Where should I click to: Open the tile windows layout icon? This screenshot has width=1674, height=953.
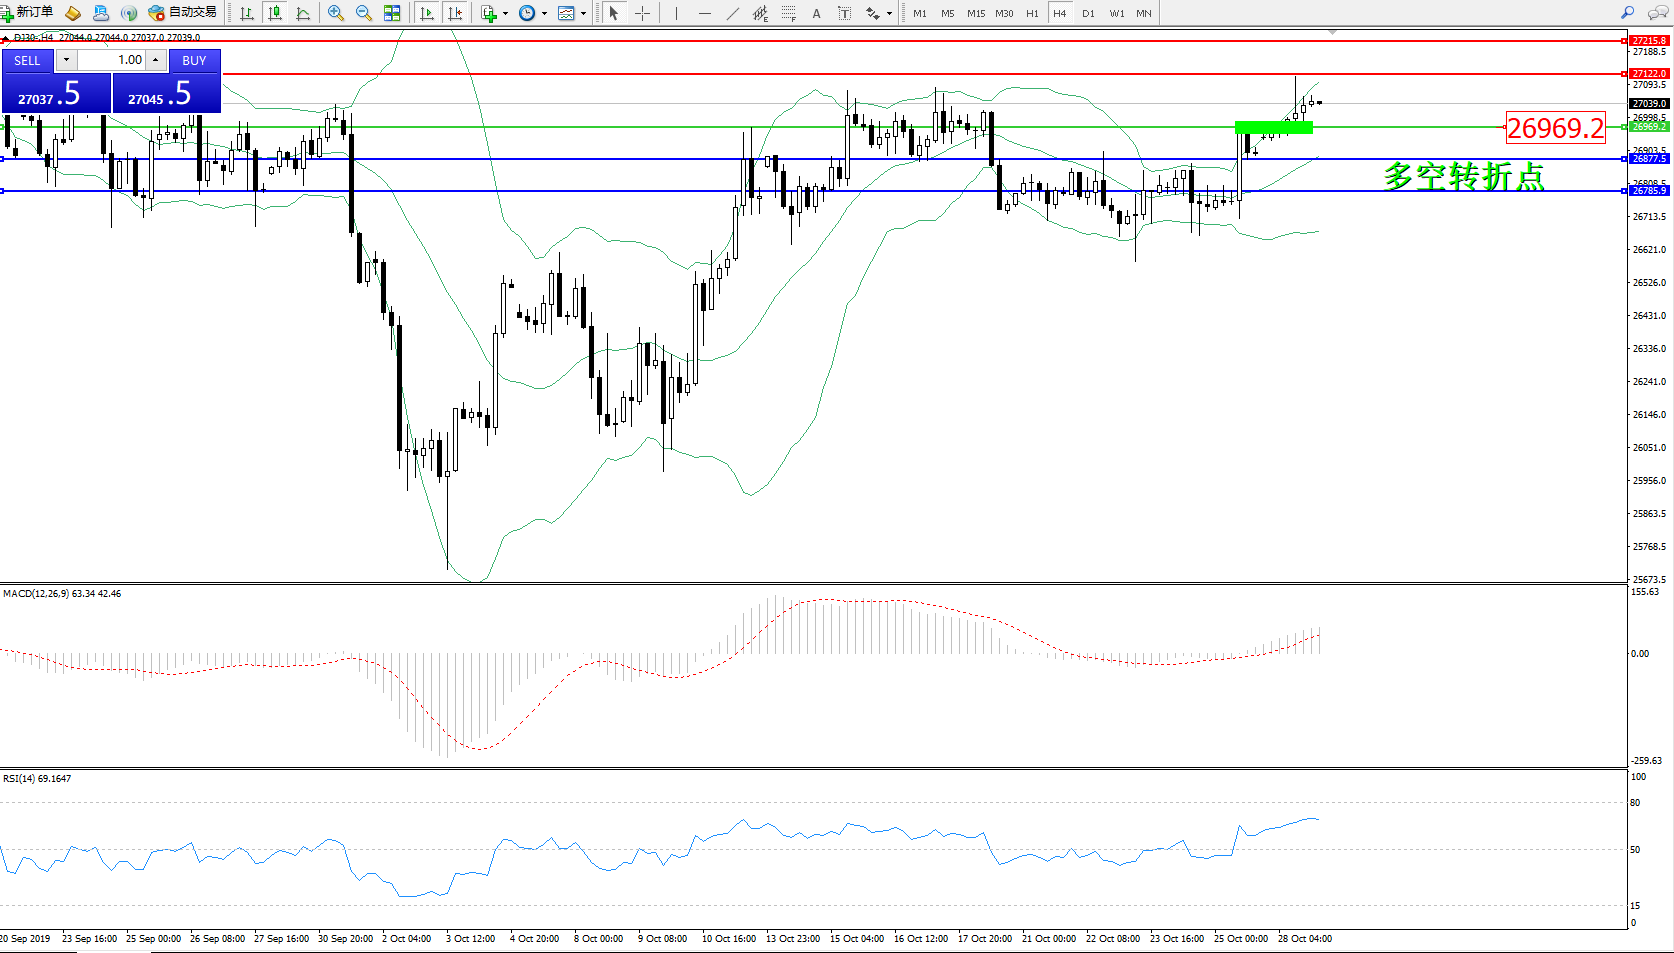coord(392,13)
